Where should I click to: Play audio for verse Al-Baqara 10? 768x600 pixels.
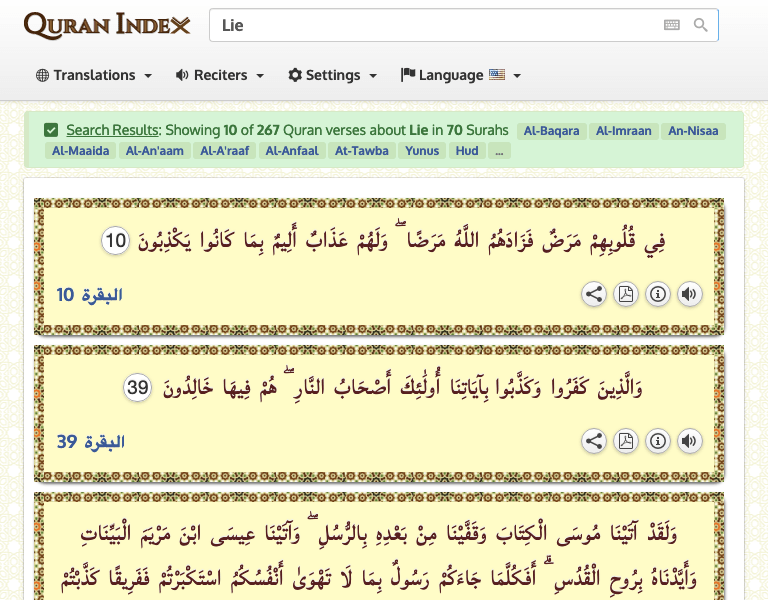[688, 294]
